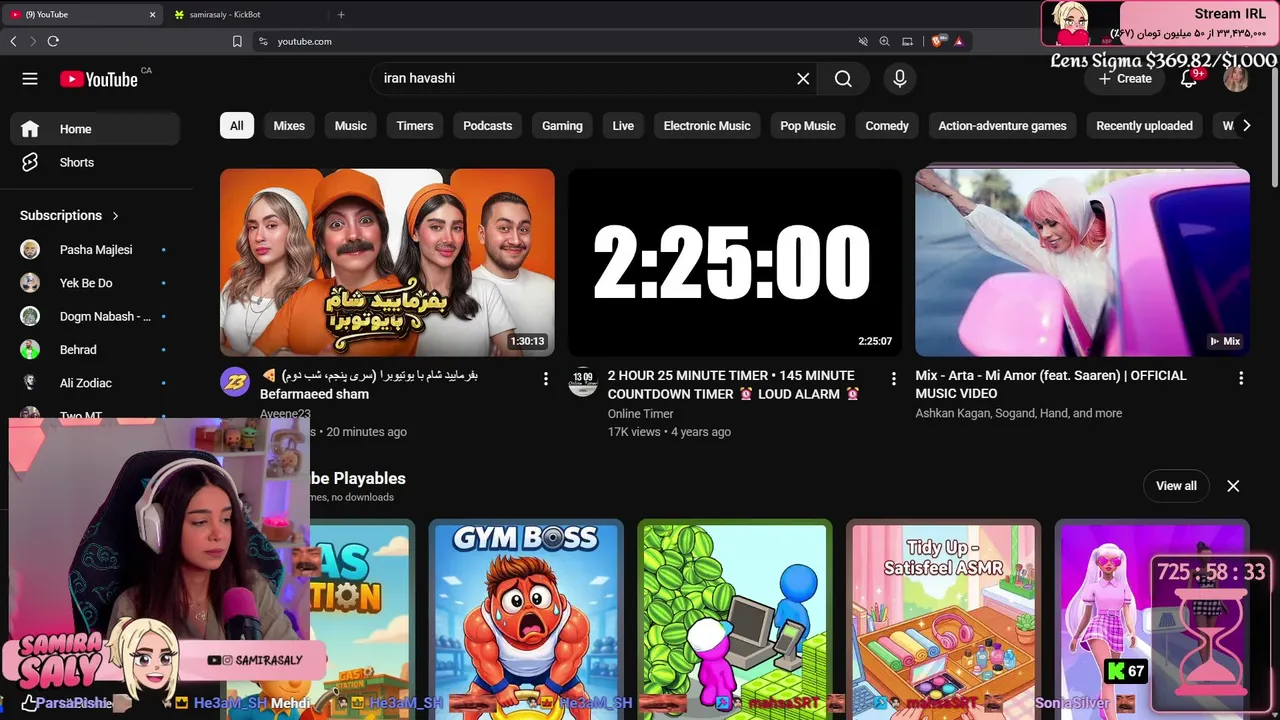Screen dimensions: 1280x720
Task: Run search with the magnifier button
Action: (843, 79)
